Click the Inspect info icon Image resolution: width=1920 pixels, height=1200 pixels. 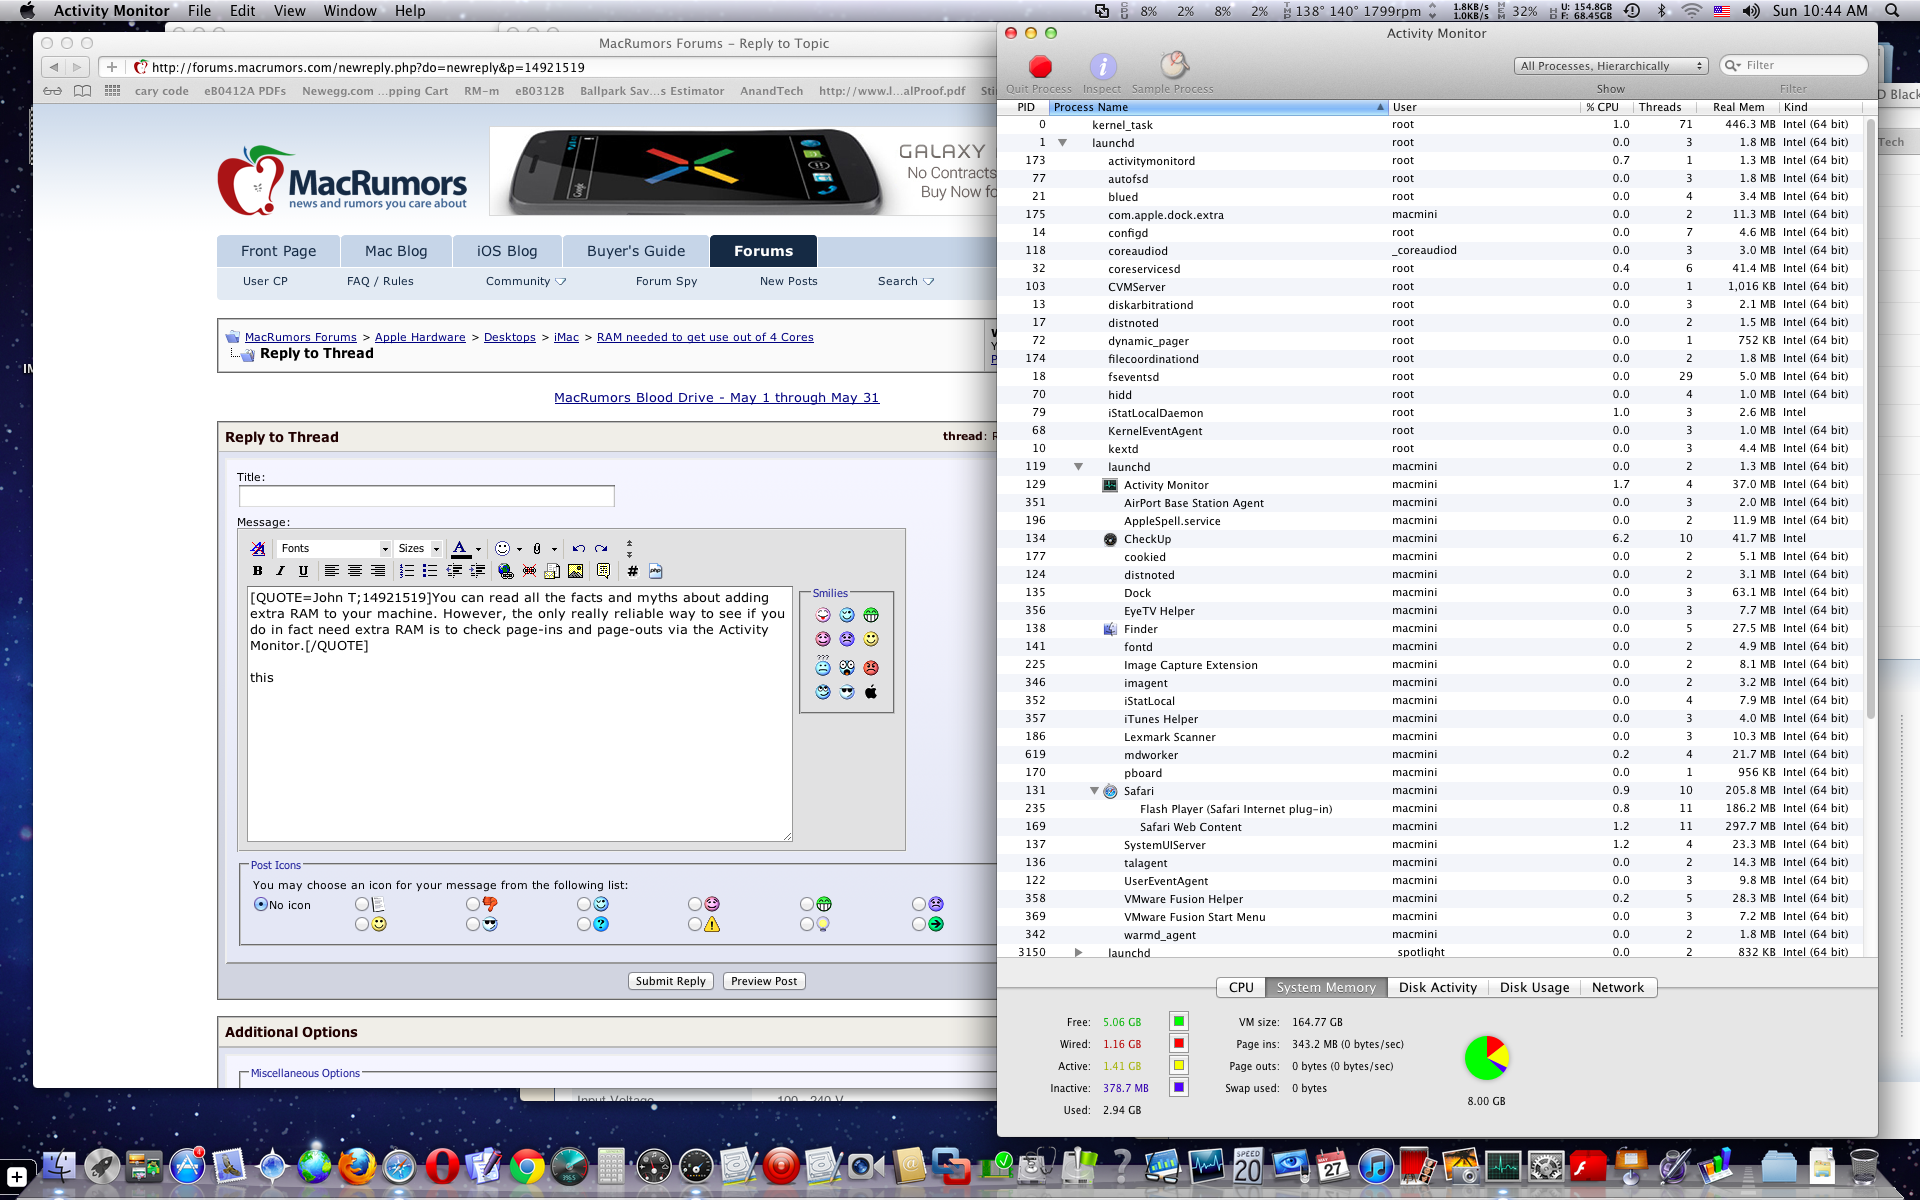click(x=1102, y=67)
